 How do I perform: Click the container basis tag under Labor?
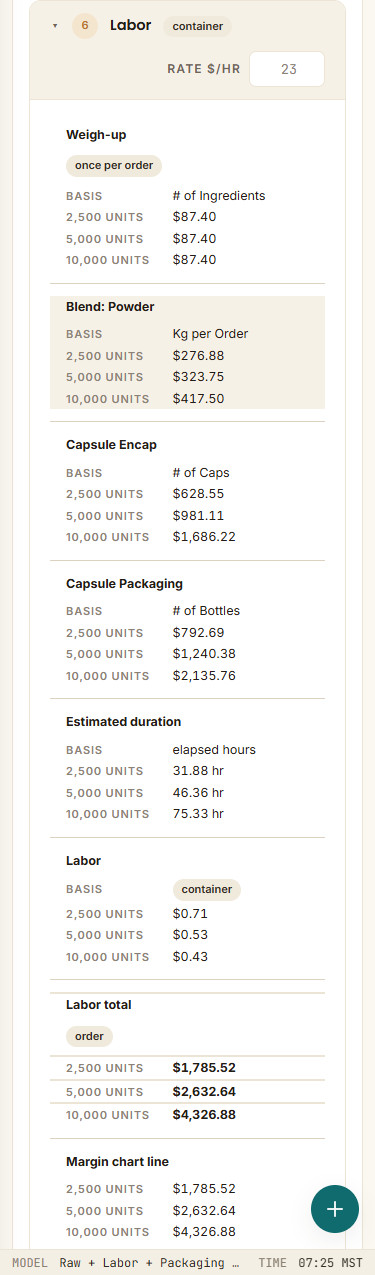(x=206, y=889)
